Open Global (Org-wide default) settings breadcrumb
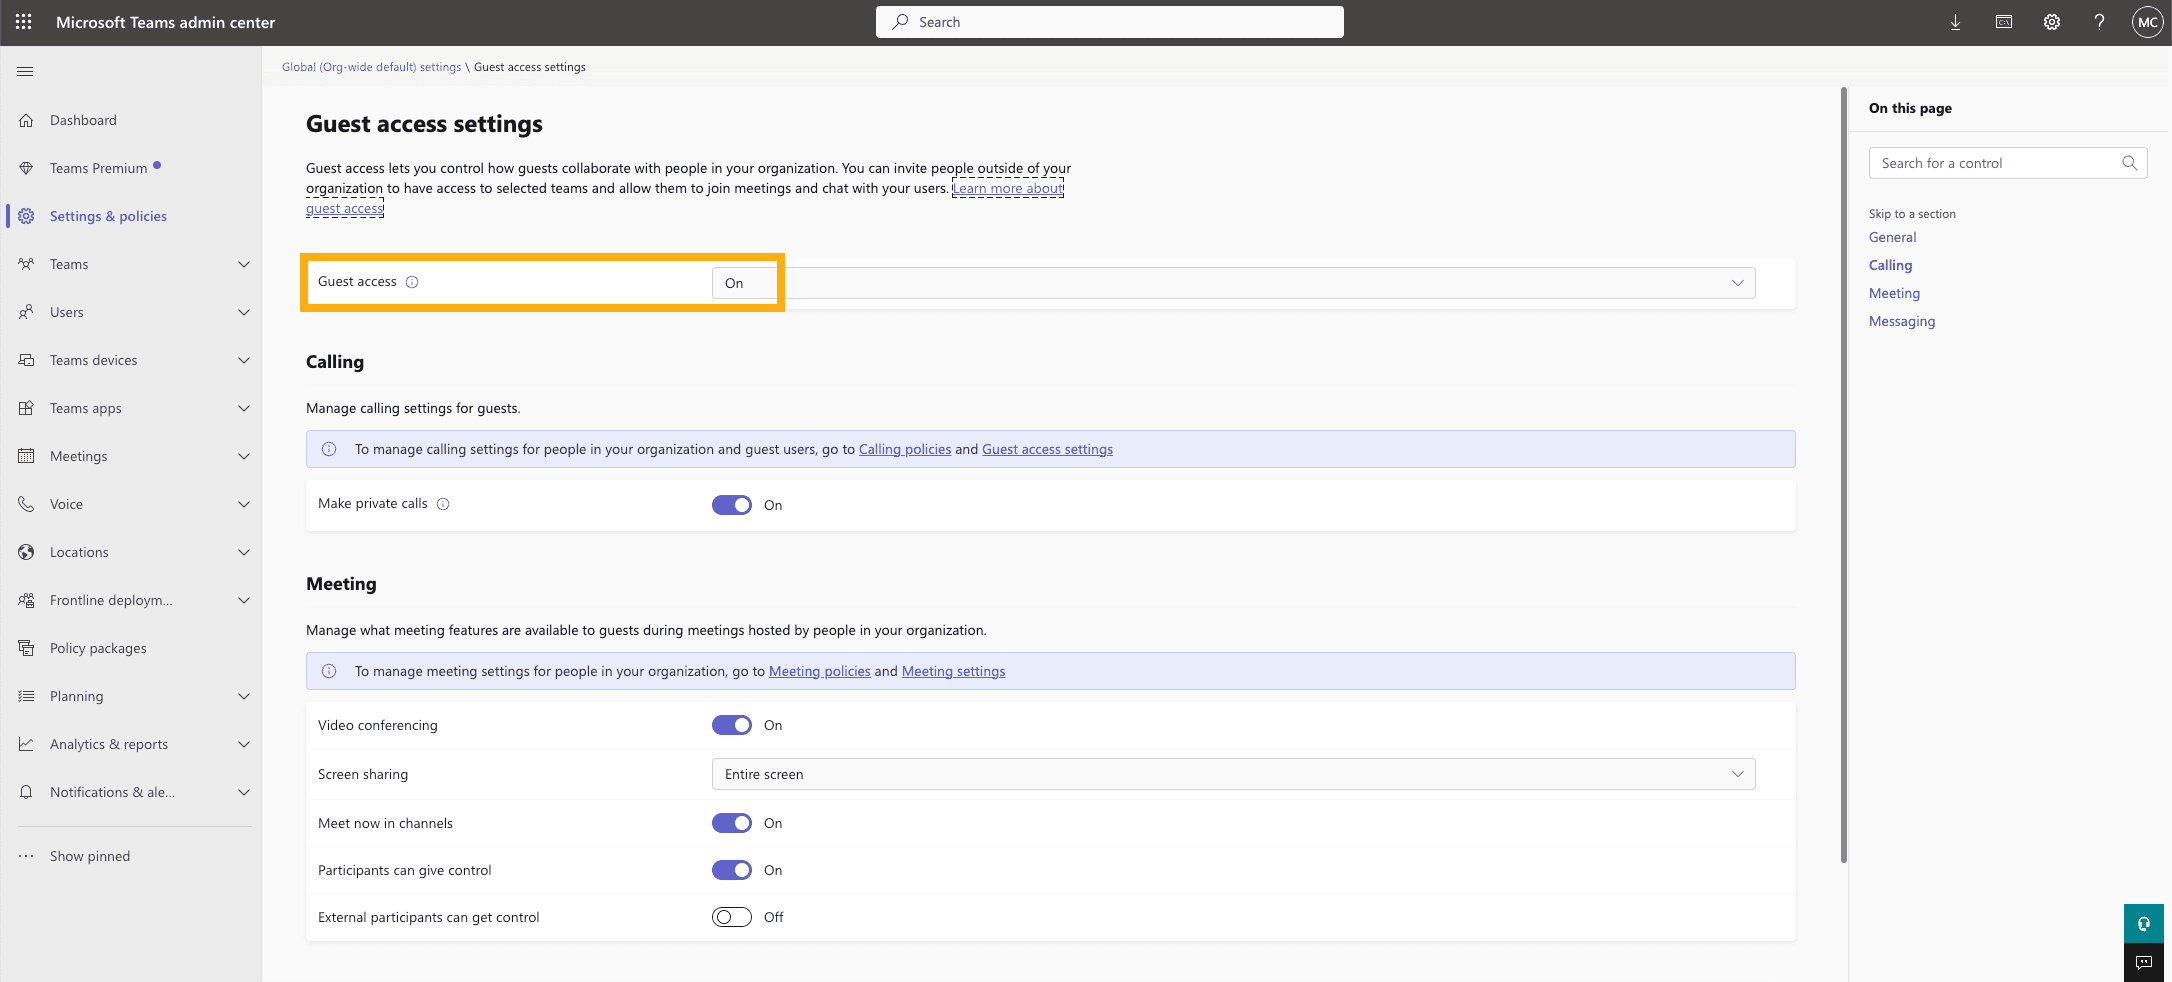 (371, 67)
